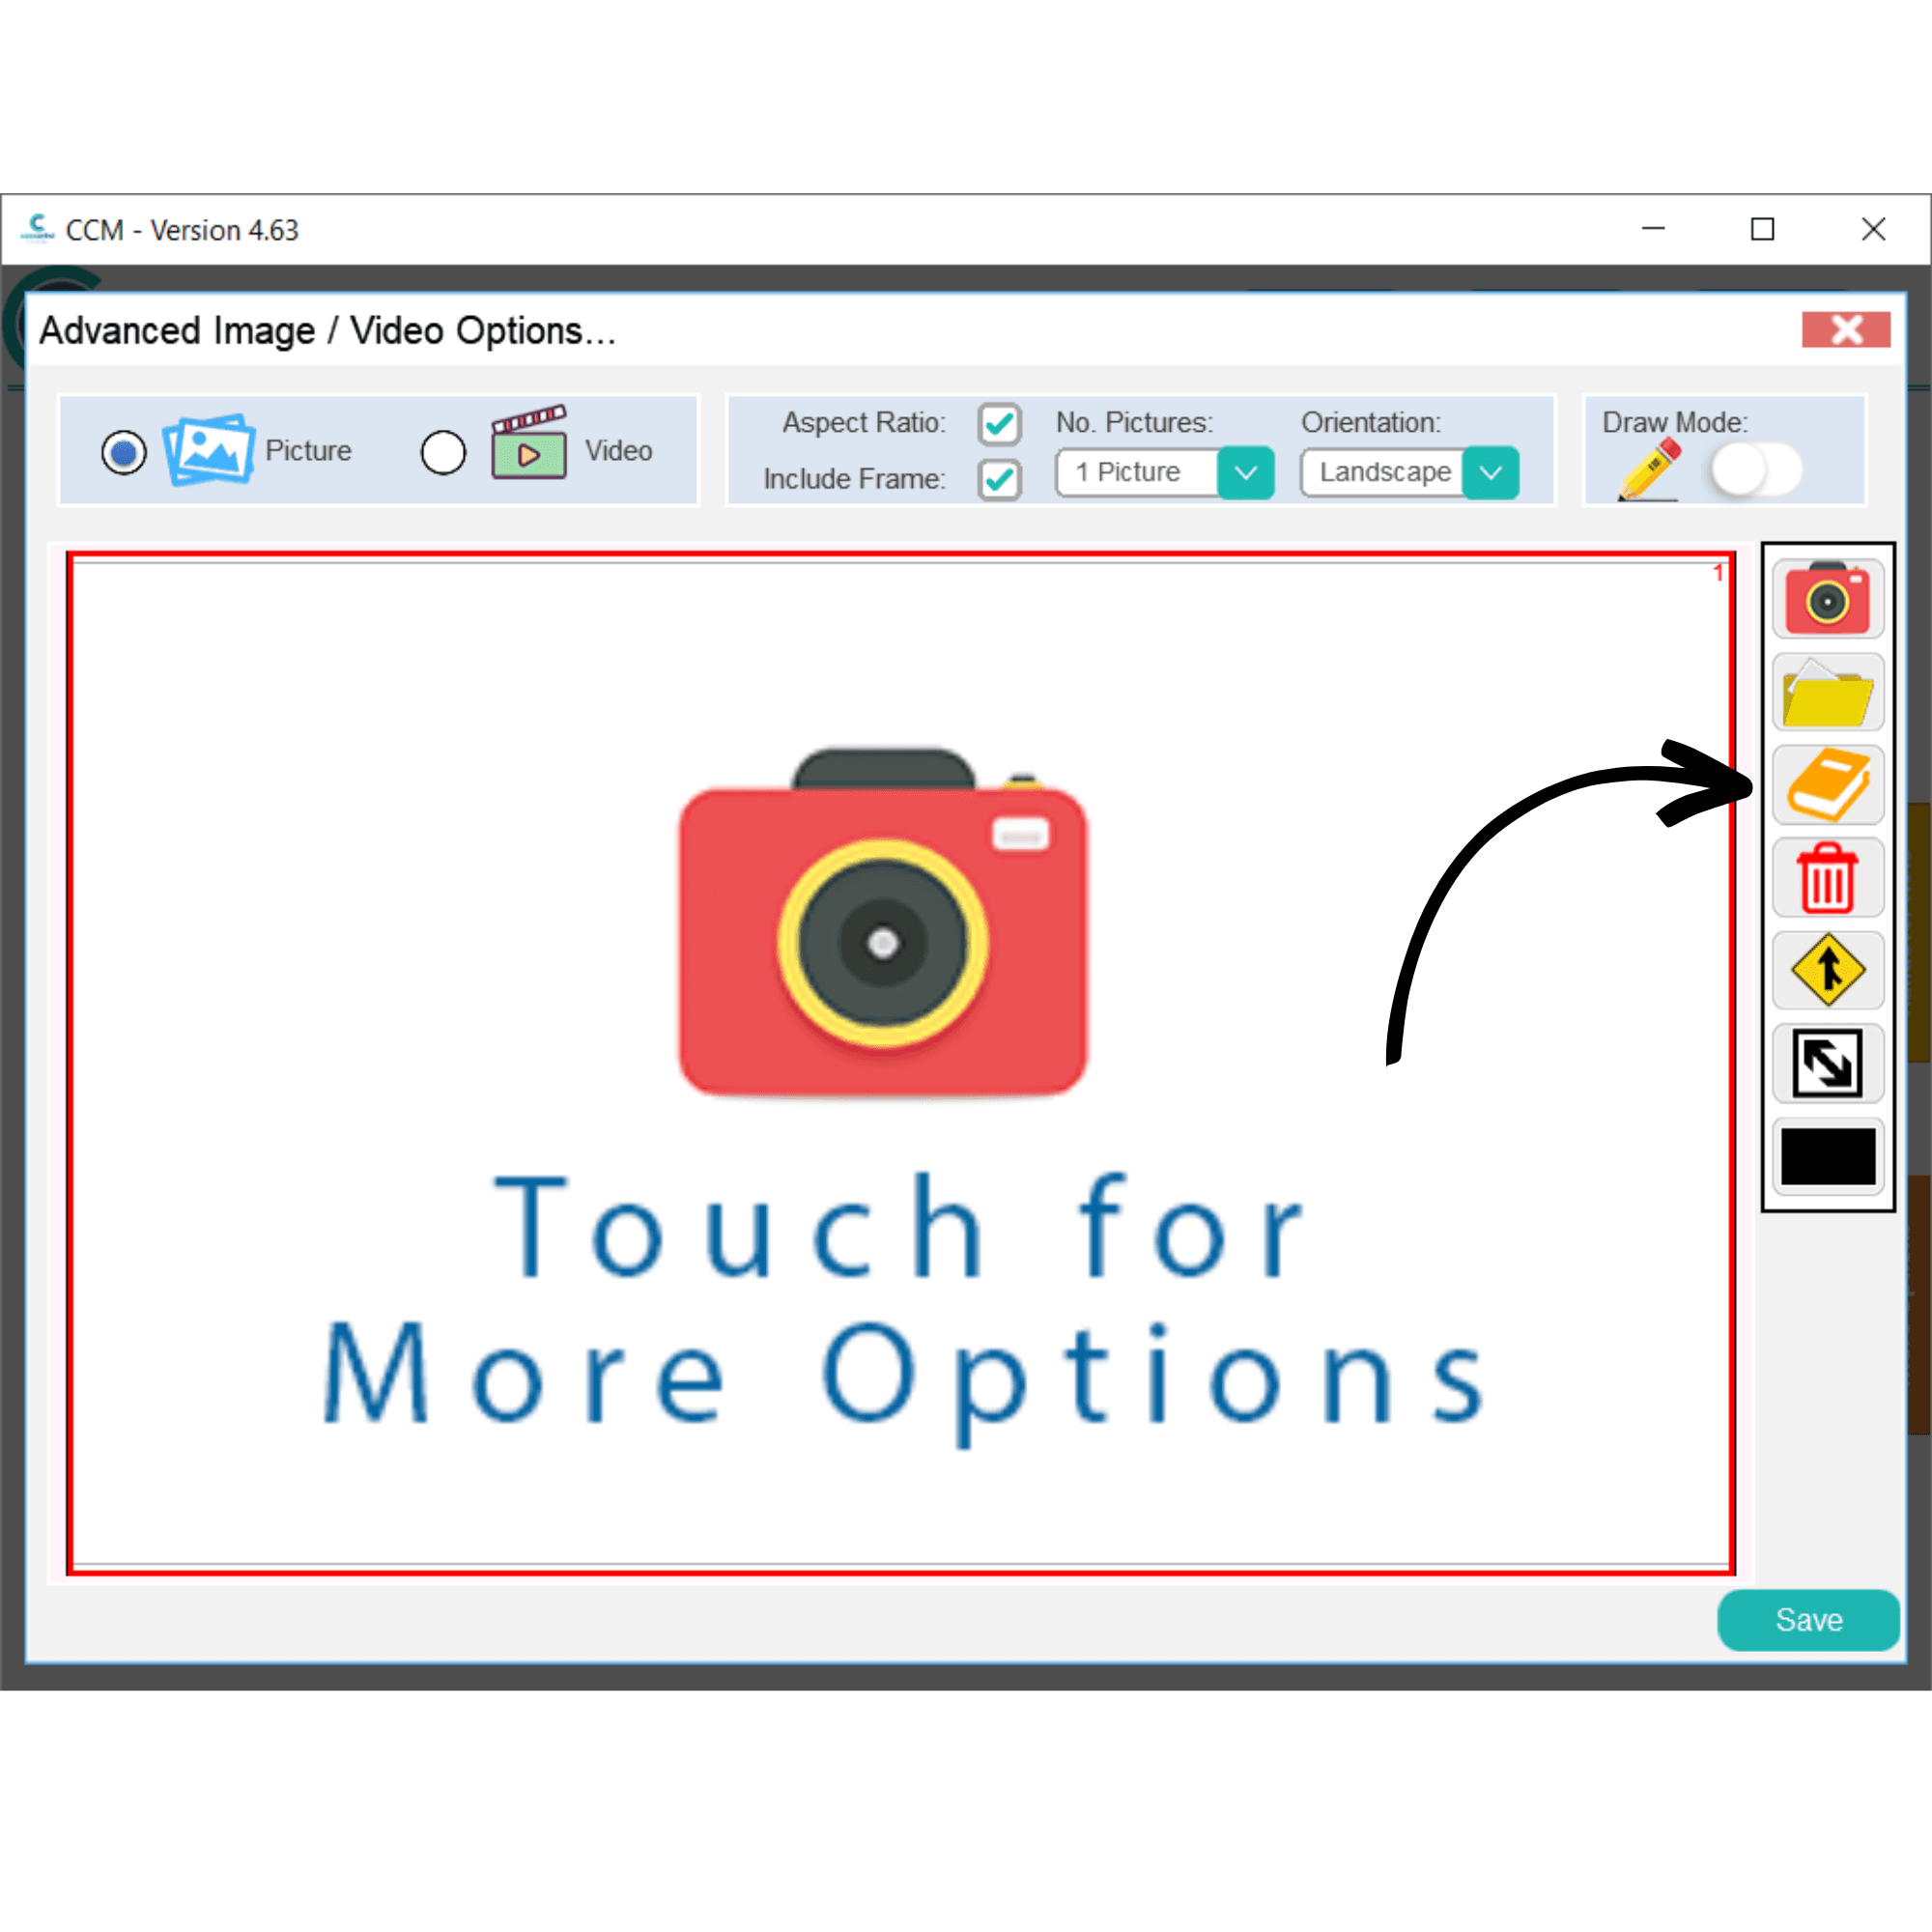Minimize the CCM window
This screenshot has width=1932, height=1932.
point(1653,229)
